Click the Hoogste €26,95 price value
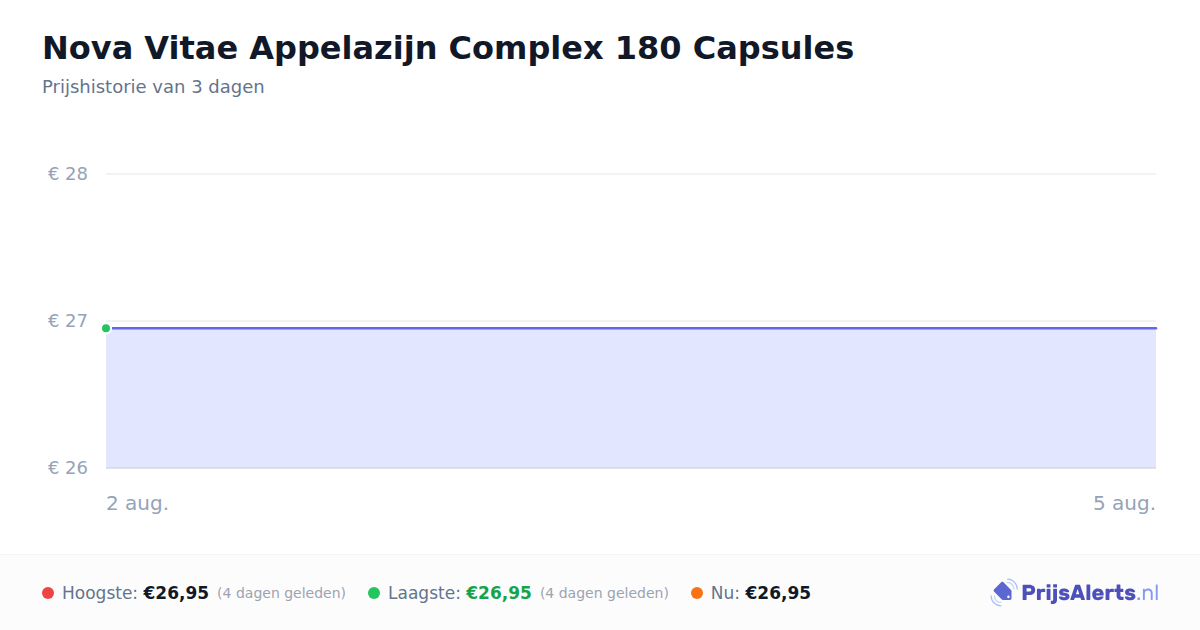The image size is (1200, 630). pyautogui.click(x=176, y=593)
